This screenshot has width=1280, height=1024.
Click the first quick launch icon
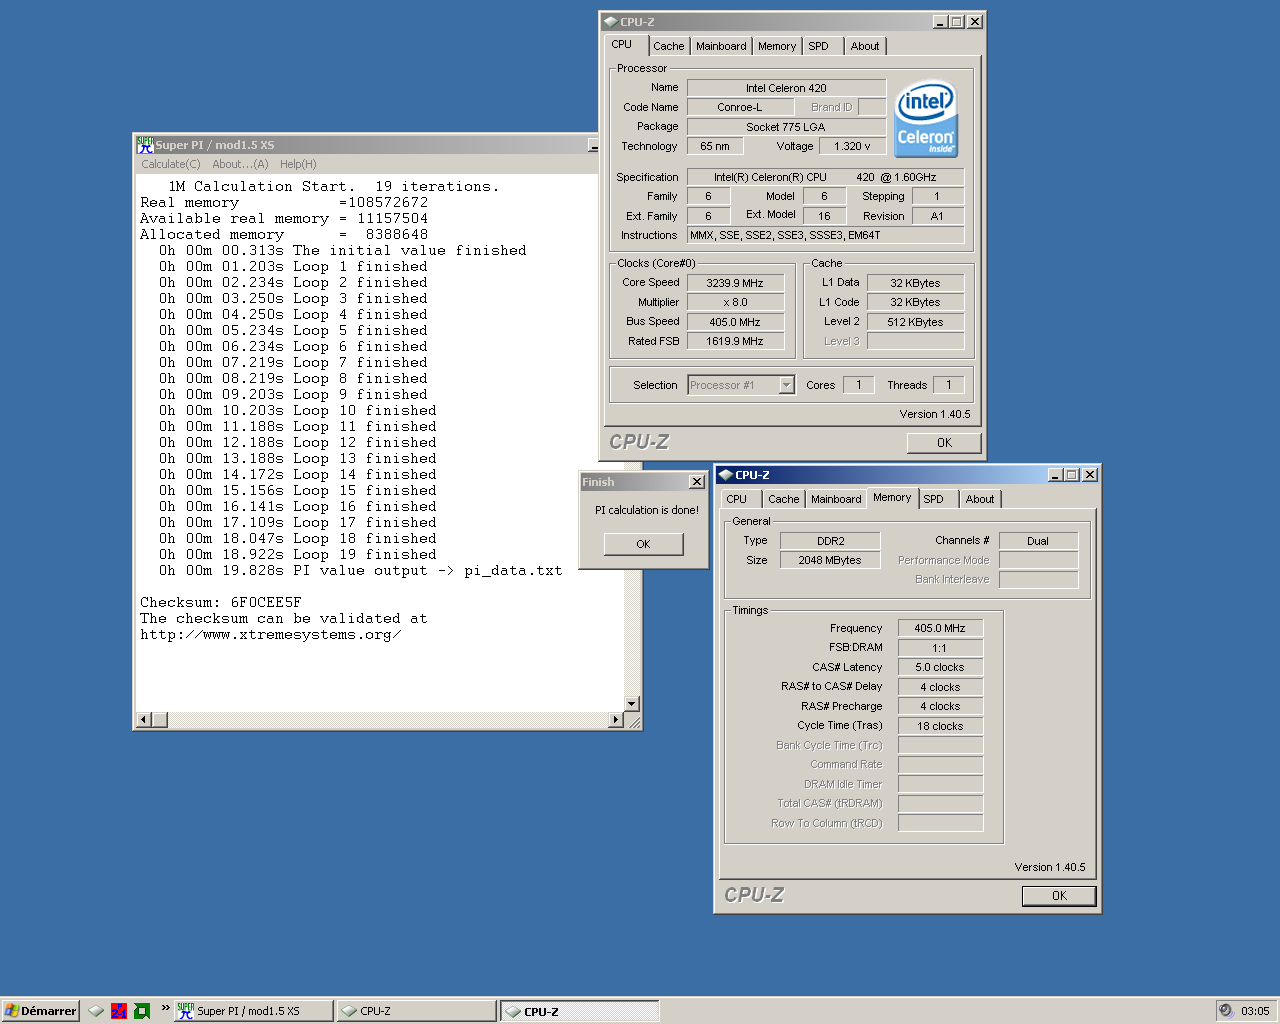pyautogui.click(x=96, y=1011)
